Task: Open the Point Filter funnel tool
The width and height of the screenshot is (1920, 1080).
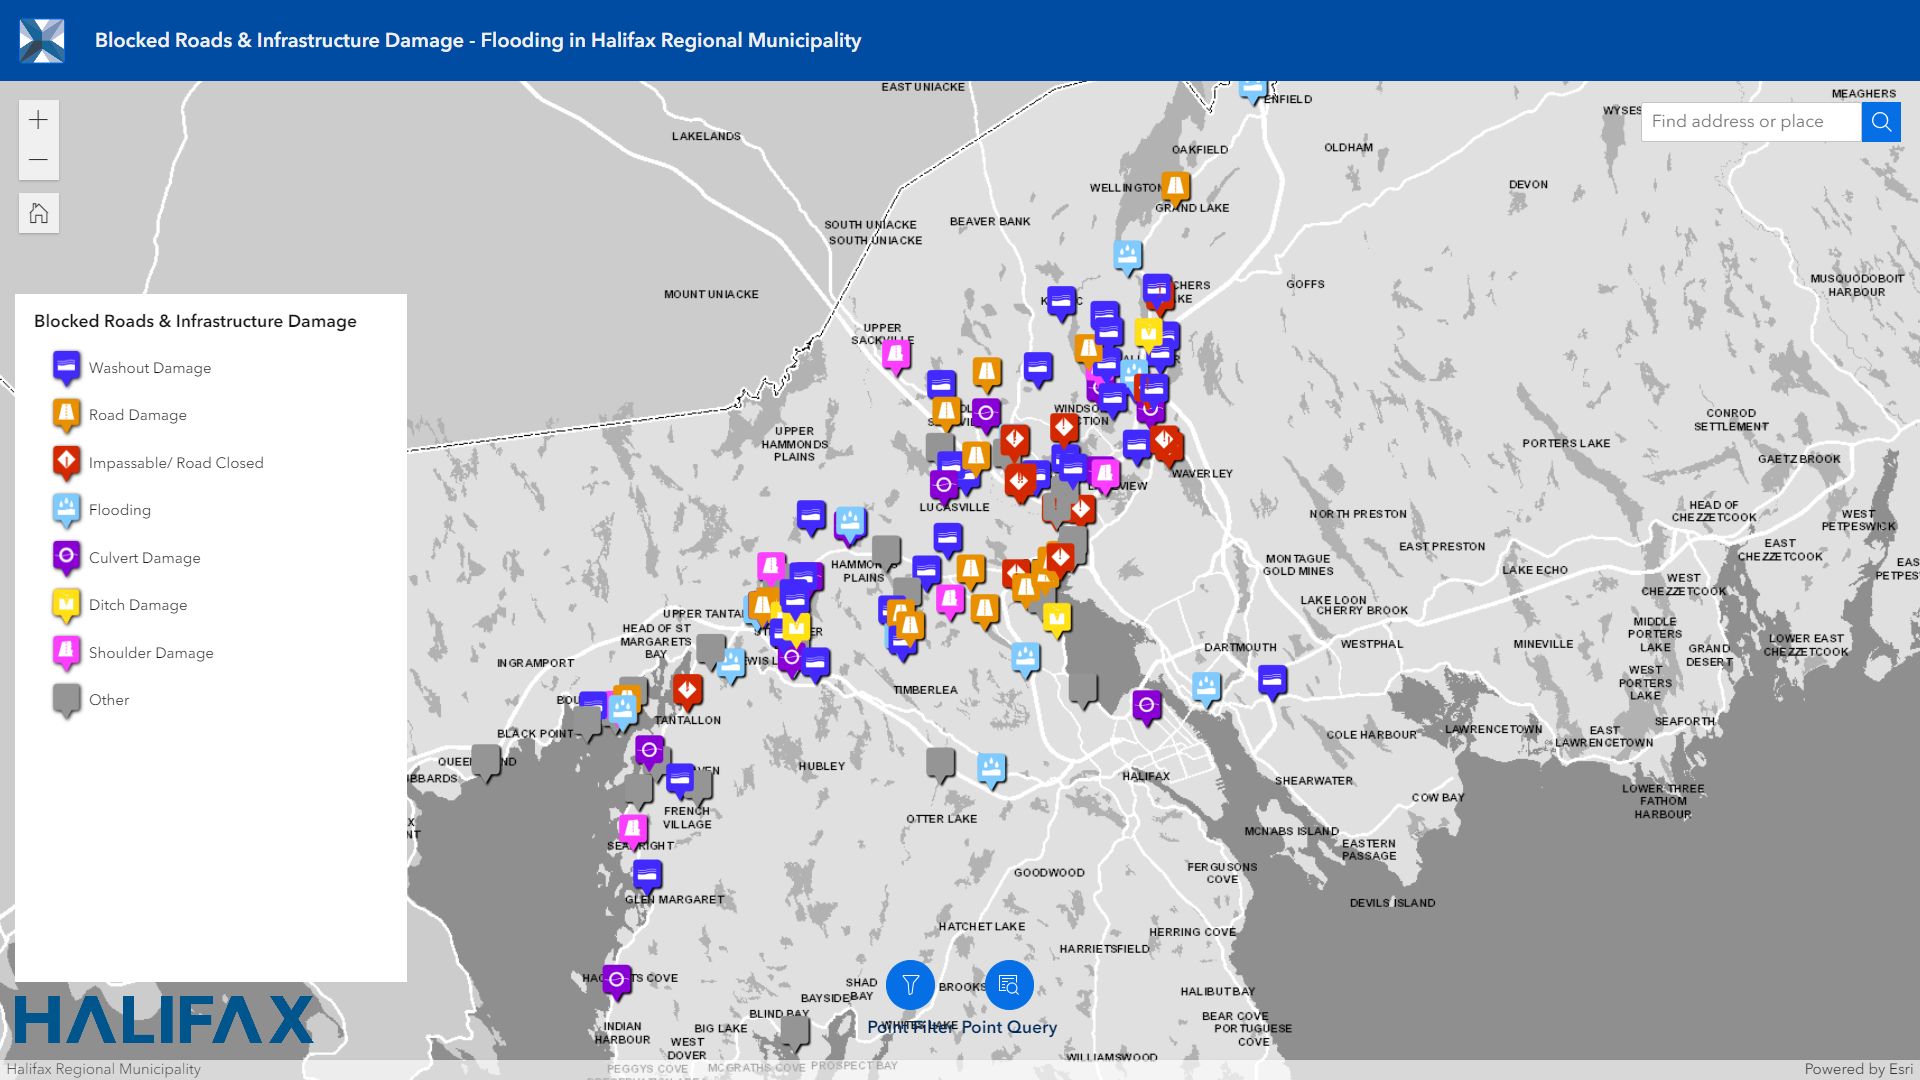Action: pos(910,986)
